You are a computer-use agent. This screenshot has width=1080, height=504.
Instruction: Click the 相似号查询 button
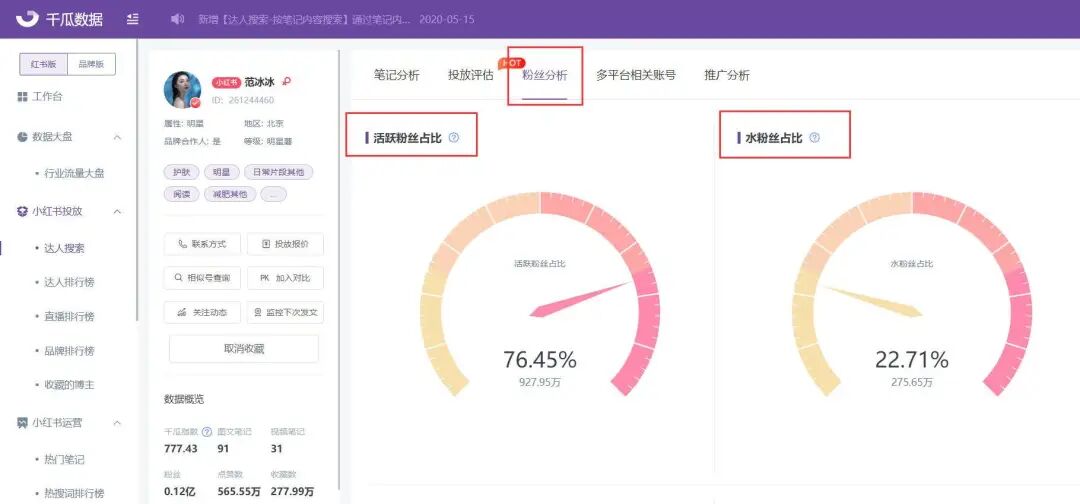pos(202,278)
